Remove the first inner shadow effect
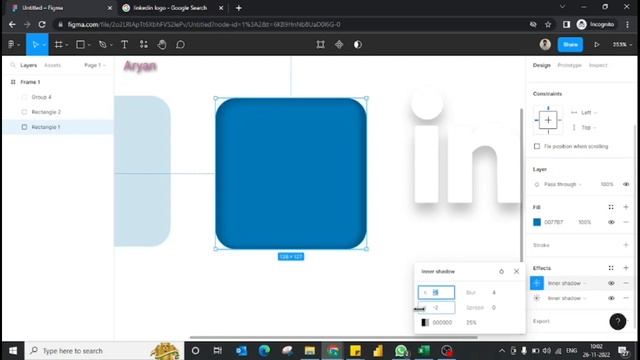This screenshot has width=640, height=360. coord(626,283)
